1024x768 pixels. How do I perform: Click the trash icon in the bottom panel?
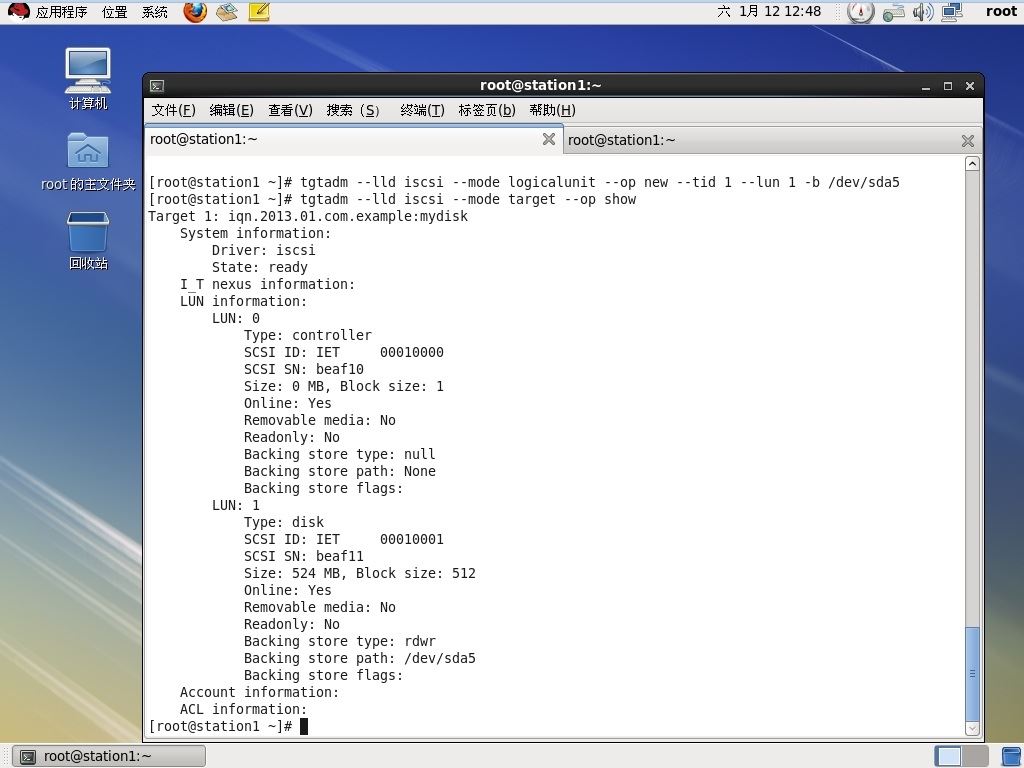pyautogui.click(x=1012, y=756)
